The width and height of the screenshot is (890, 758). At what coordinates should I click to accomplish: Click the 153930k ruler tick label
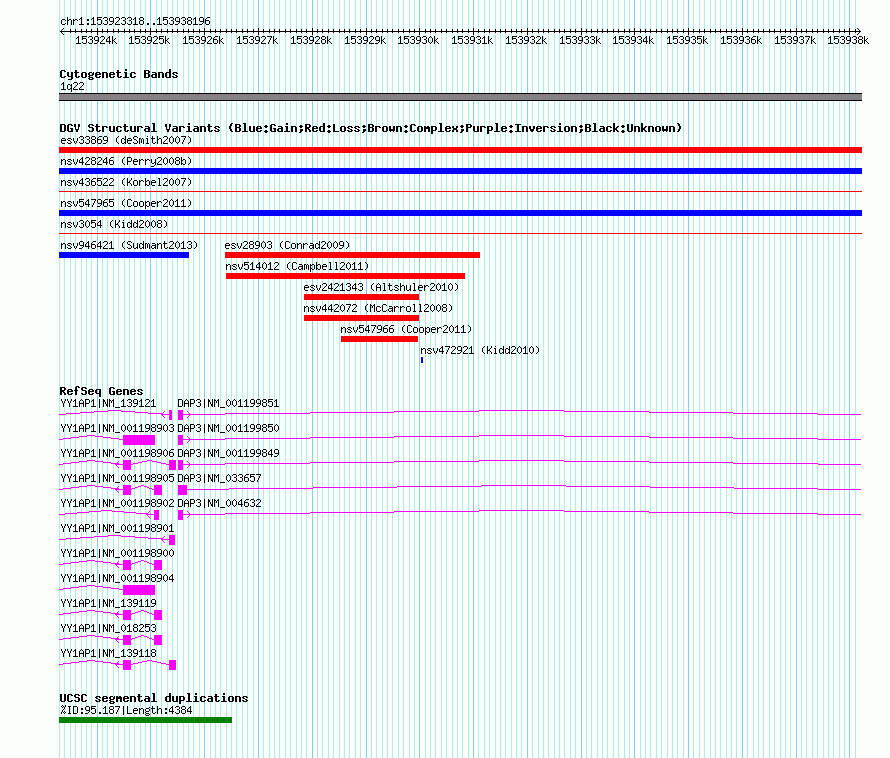point(418,40)
